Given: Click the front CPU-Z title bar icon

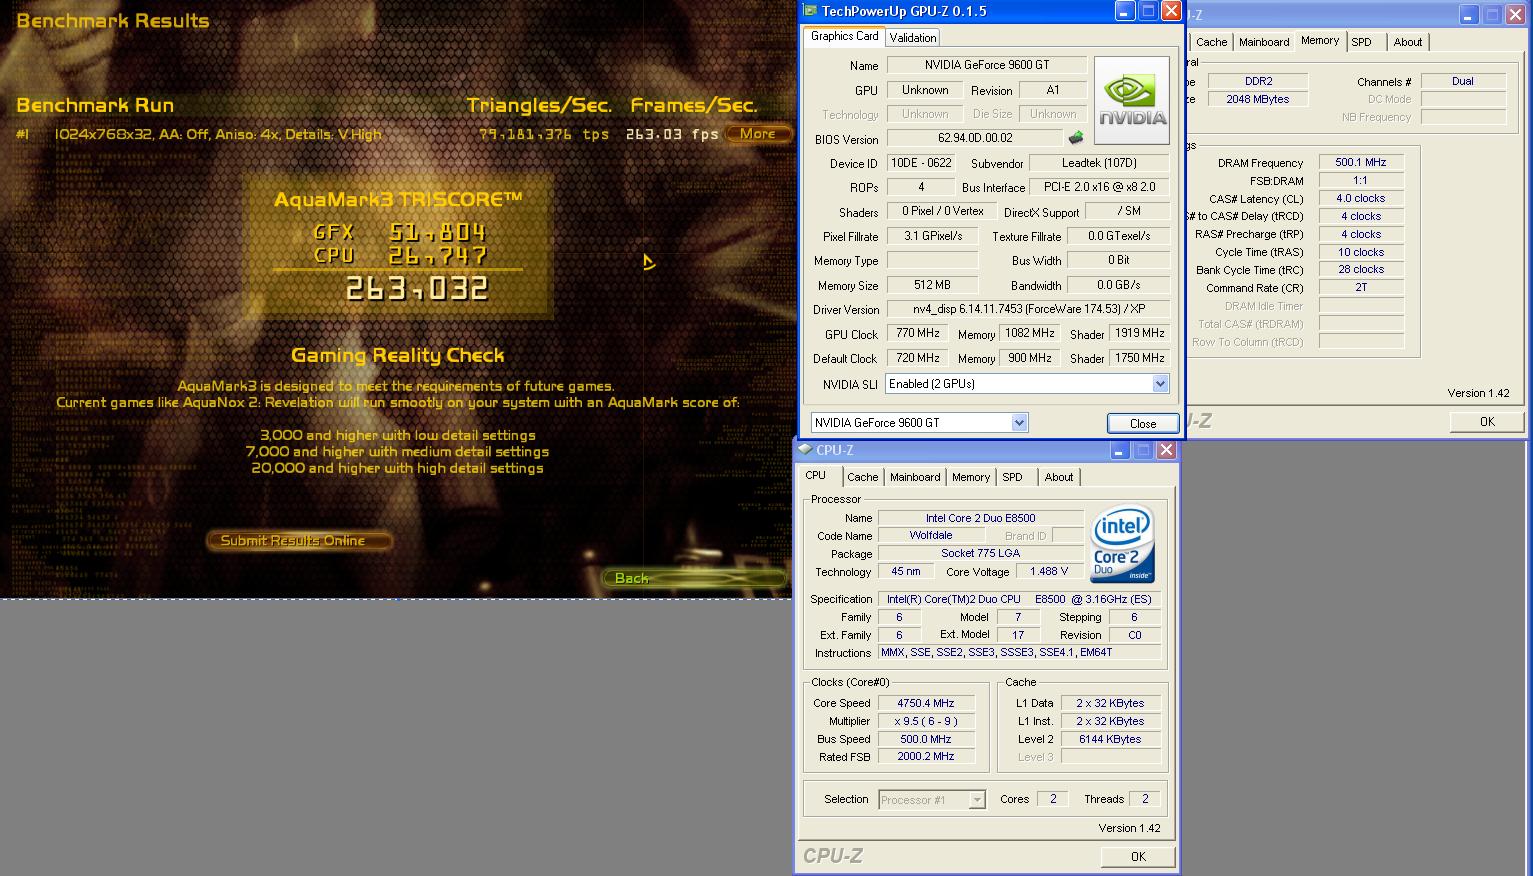Looking at the screenshot, I should click(x=806, y=450).
